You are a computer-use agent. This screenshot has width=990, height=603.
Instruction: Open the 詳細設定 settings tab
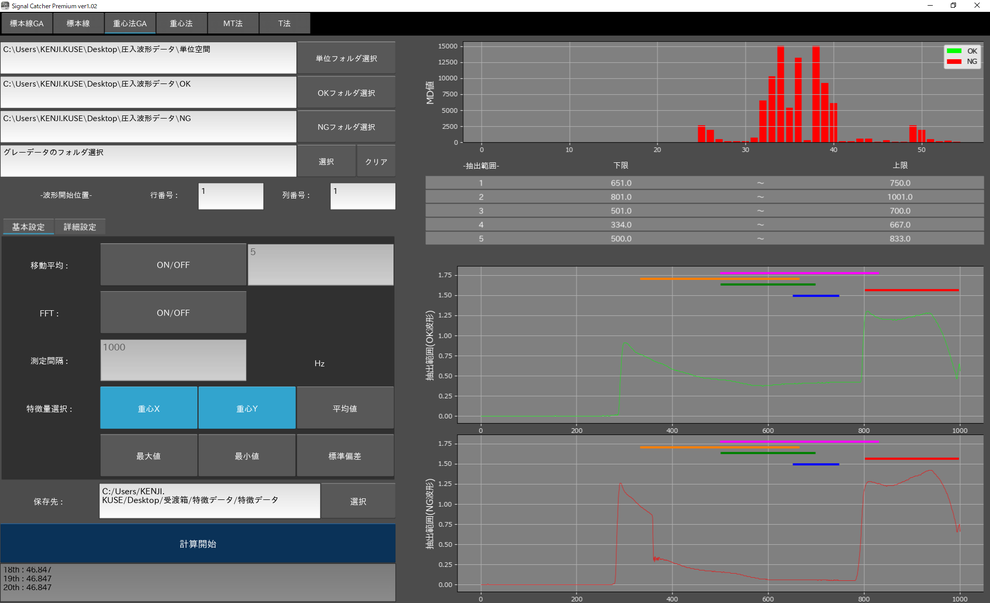click(x=80, y=227)
